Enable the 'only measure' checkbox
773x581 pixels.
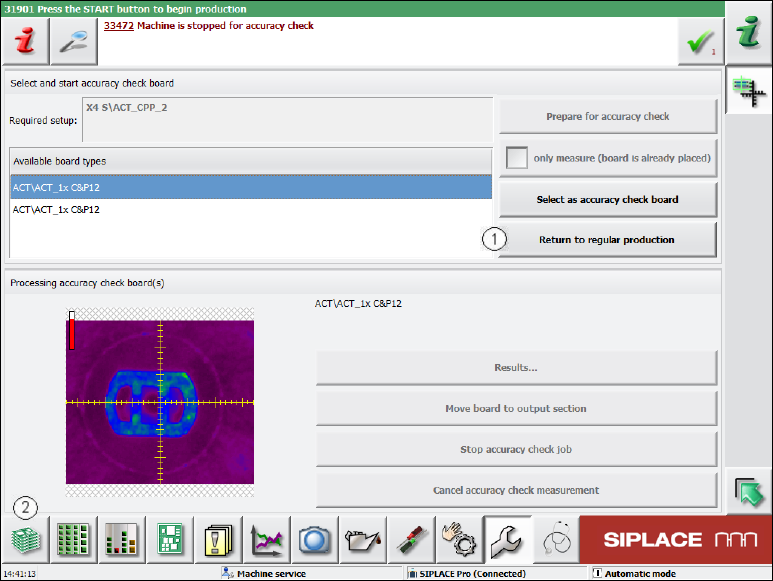pos(517,158)
